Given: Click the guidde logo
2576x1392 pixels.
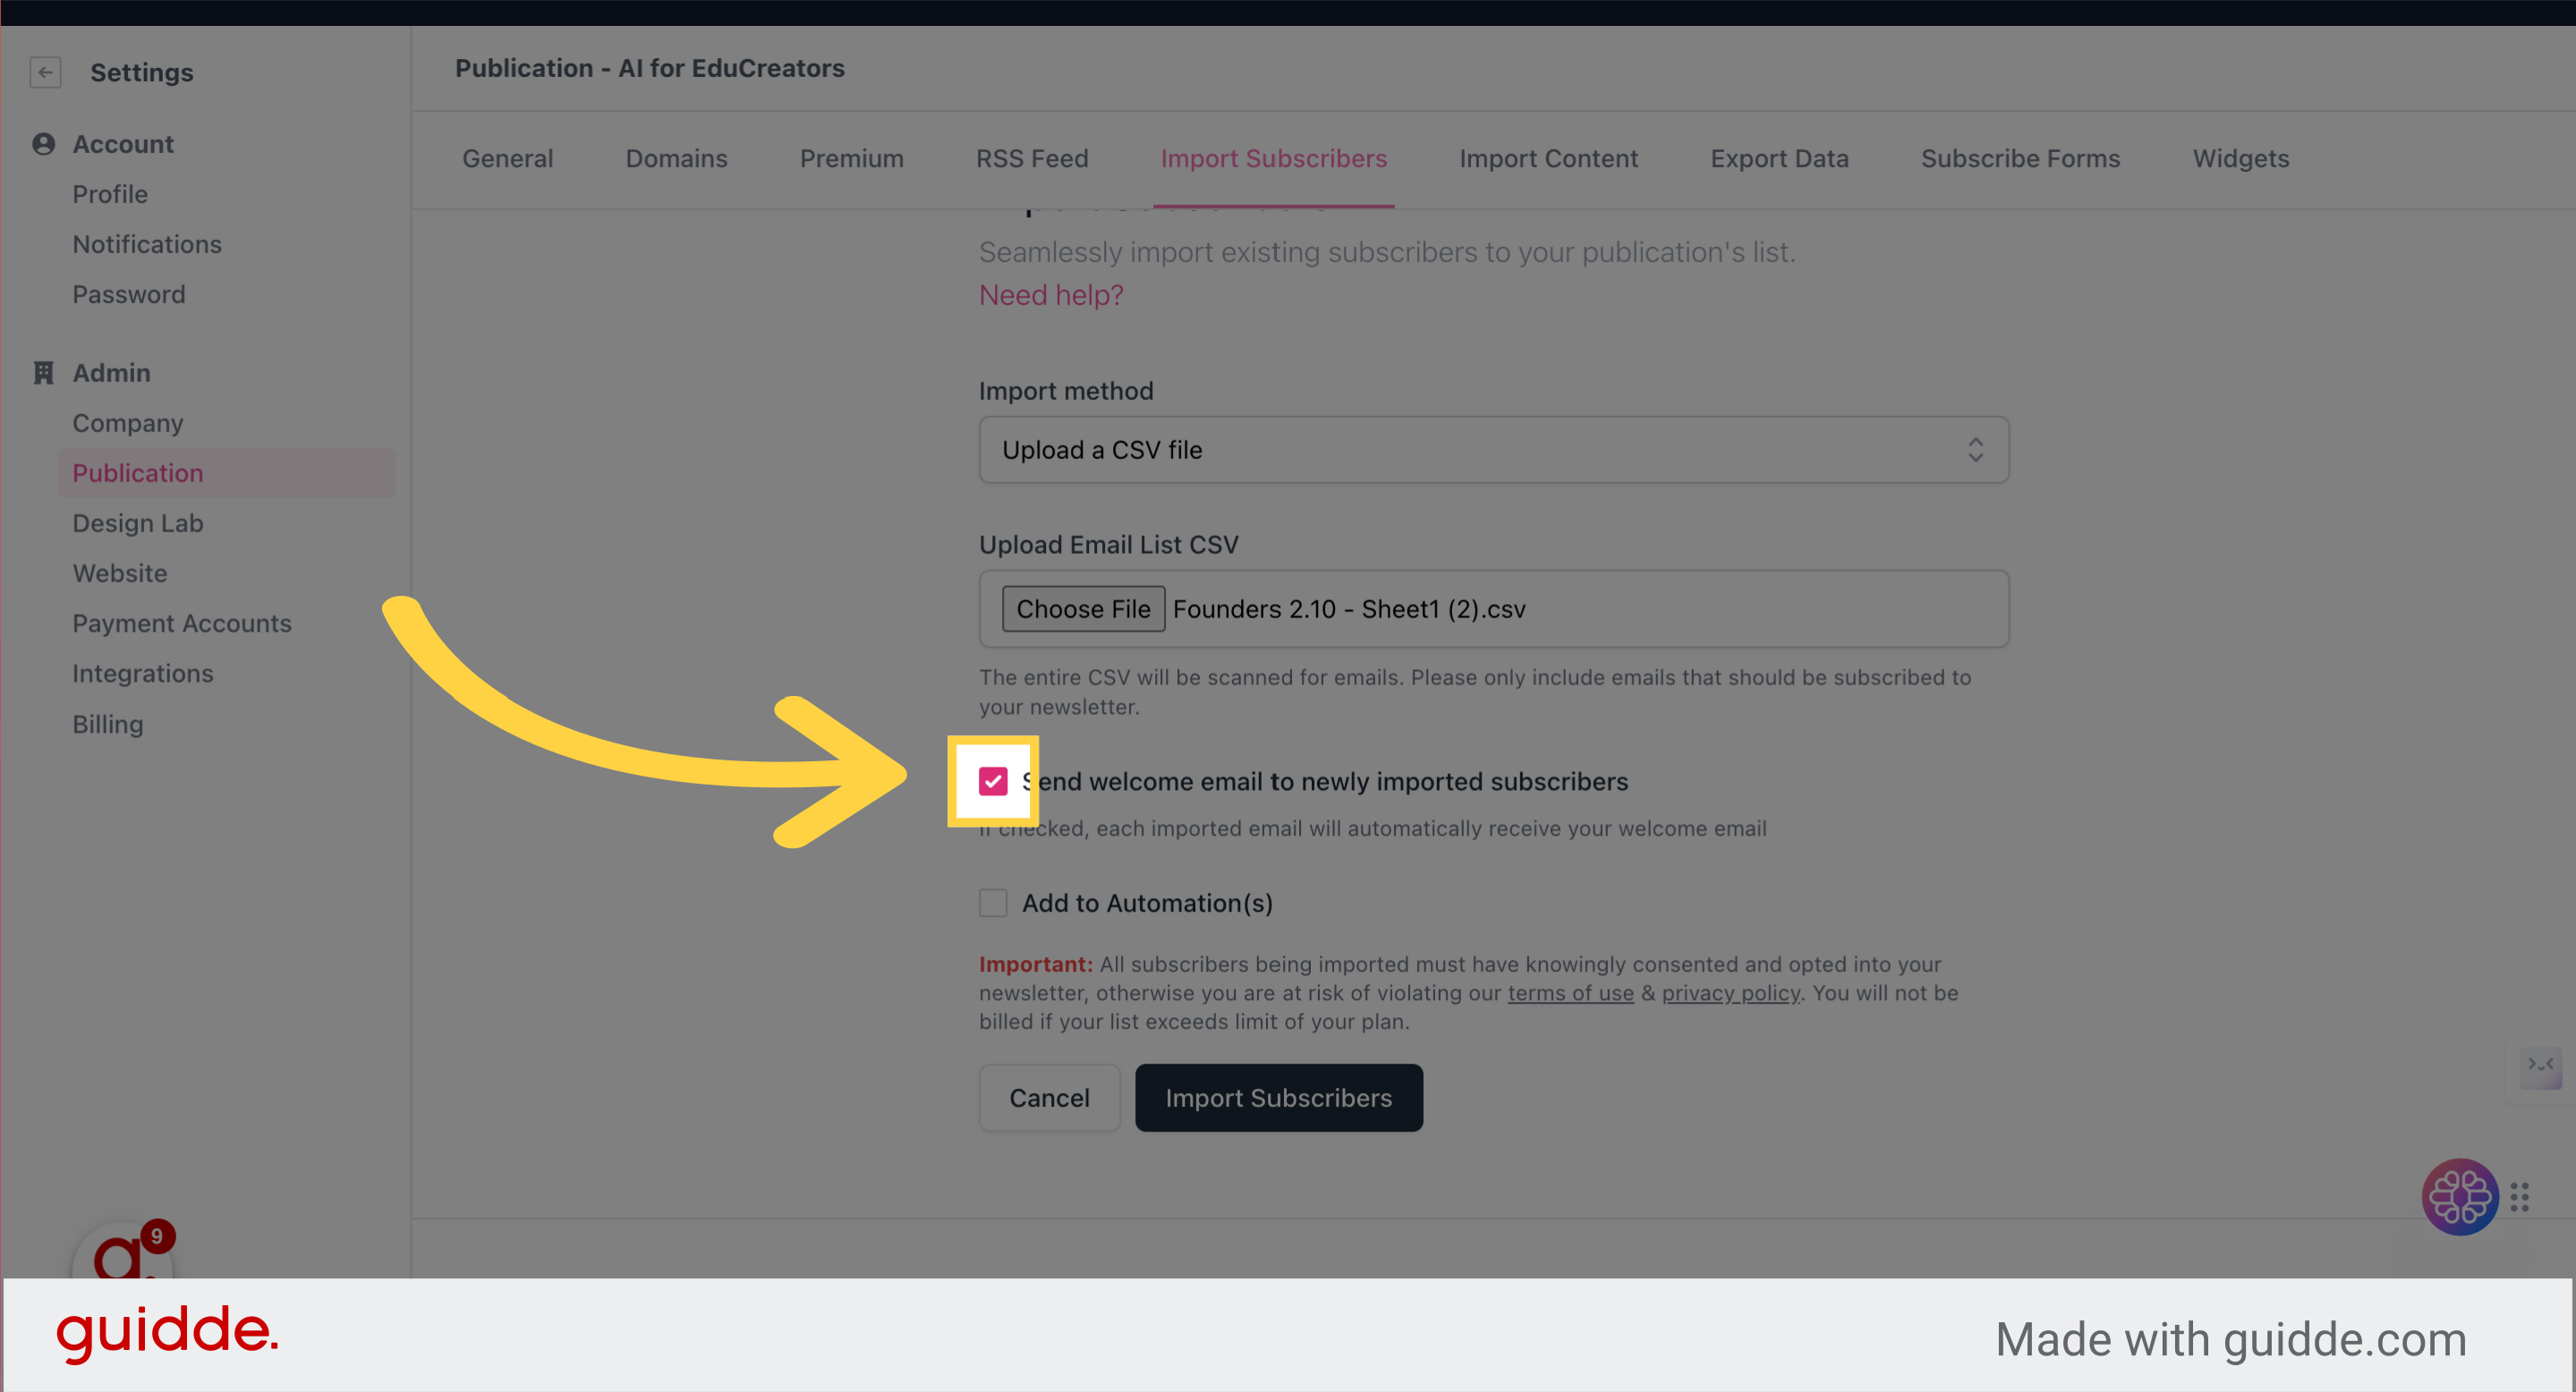Looking at the screenshot, I should point(167,1333).
